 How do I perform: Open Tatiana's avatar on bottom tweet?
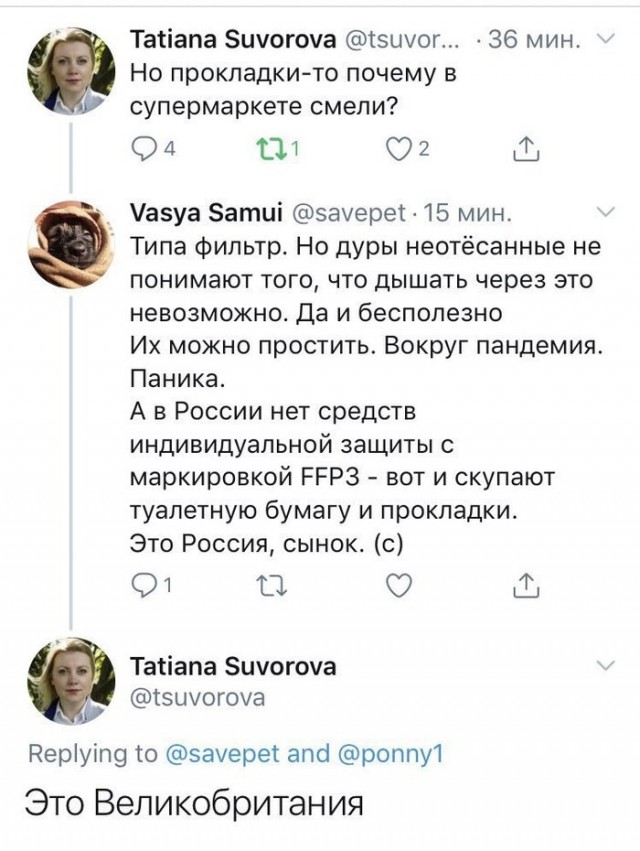click(x=68, y=681)
